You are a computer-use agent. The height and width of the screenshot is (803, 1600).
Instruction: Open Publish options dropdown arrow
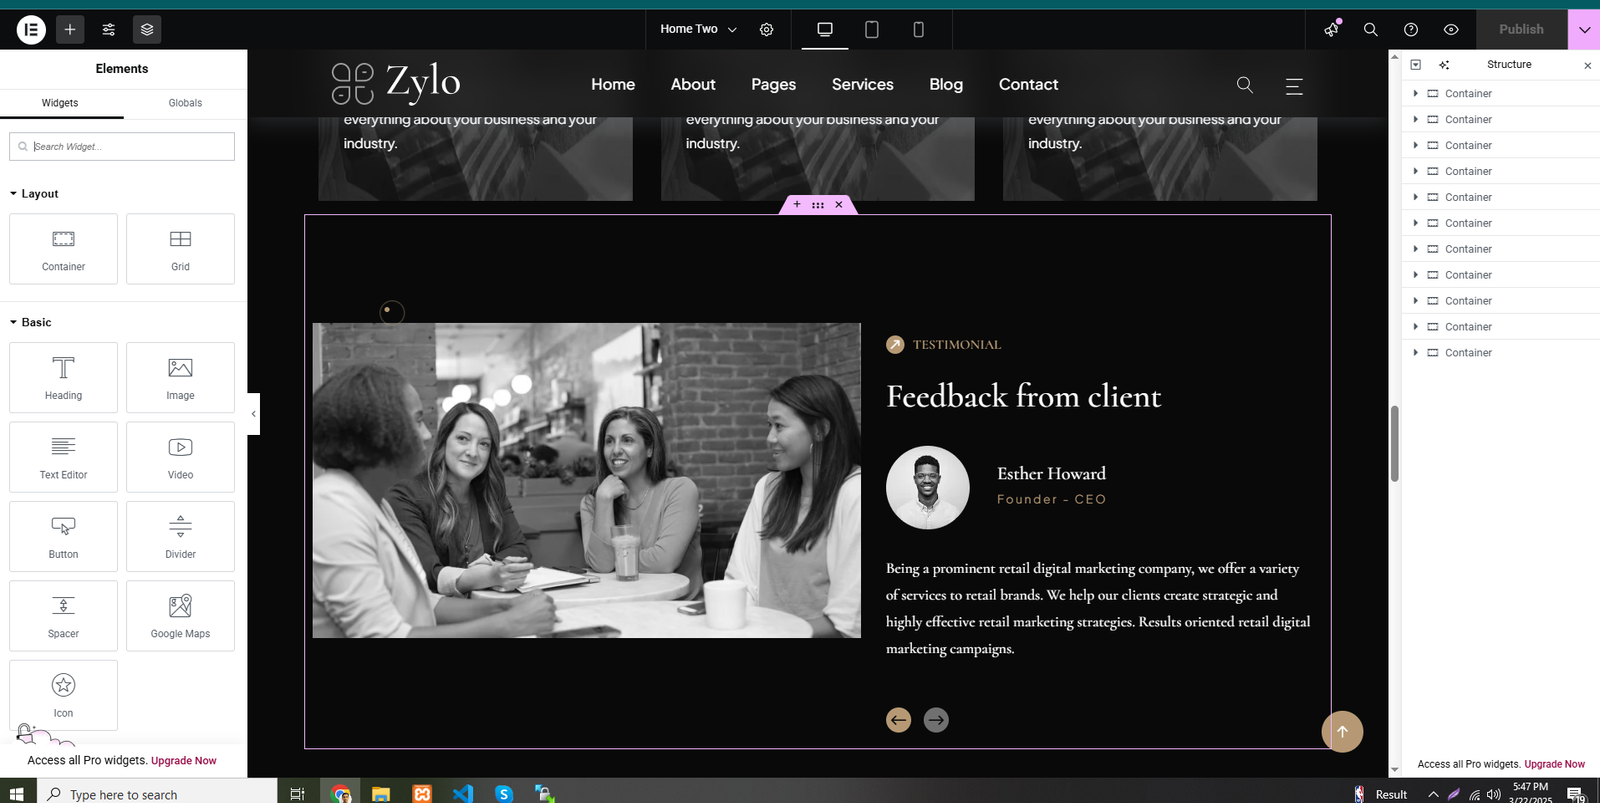click(x=1584, y=30)
